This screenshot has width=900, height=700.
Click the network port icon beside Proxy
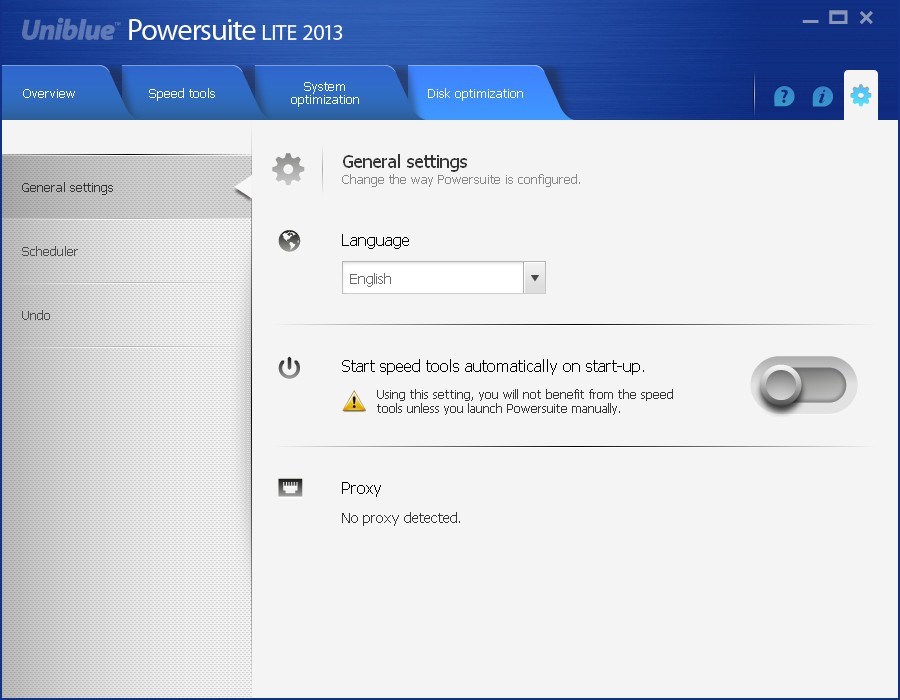point(290,488)
